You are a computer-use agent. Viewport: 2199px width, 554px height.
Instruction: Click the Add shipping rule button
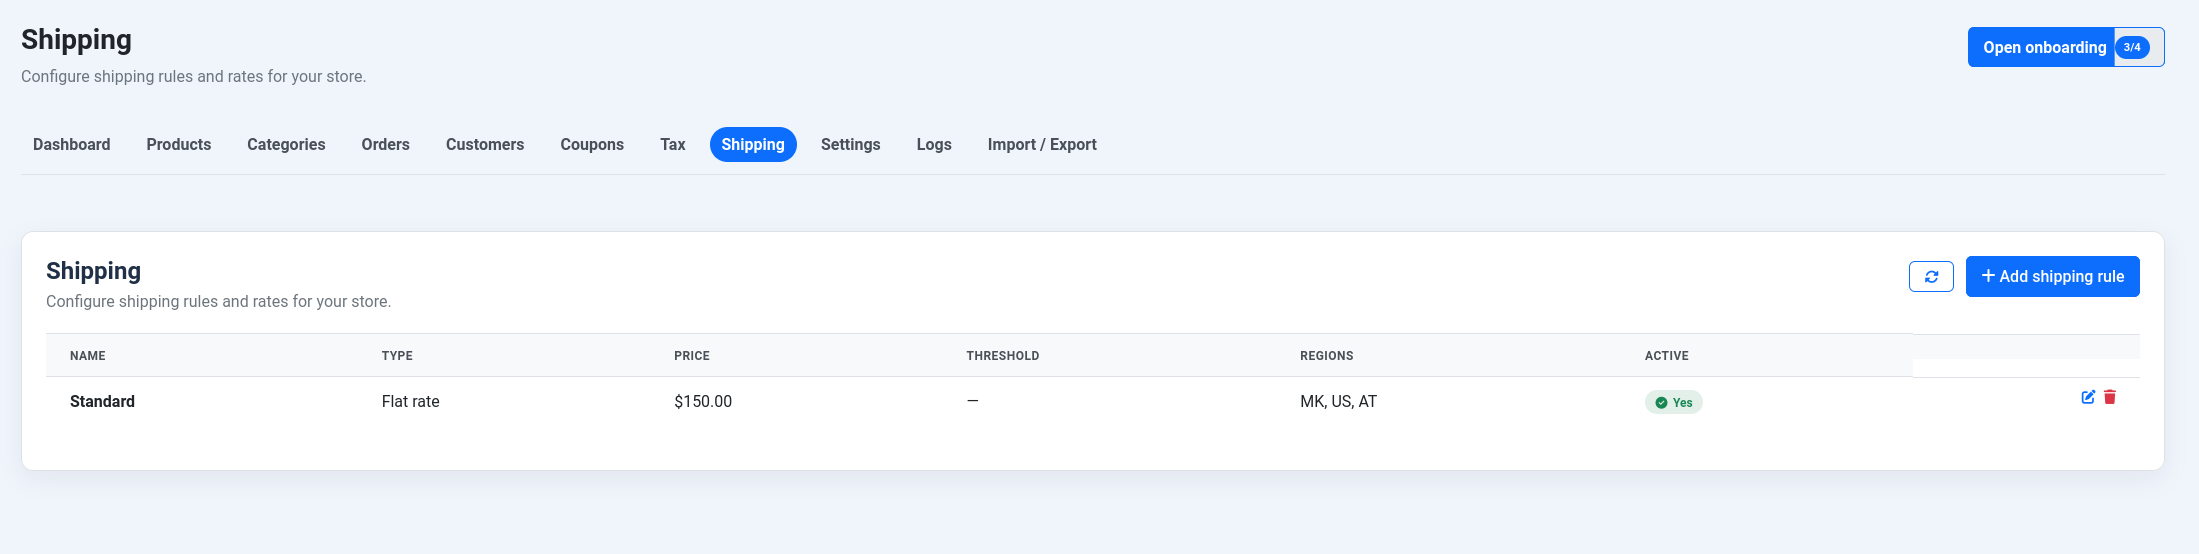pos(2052,277)
